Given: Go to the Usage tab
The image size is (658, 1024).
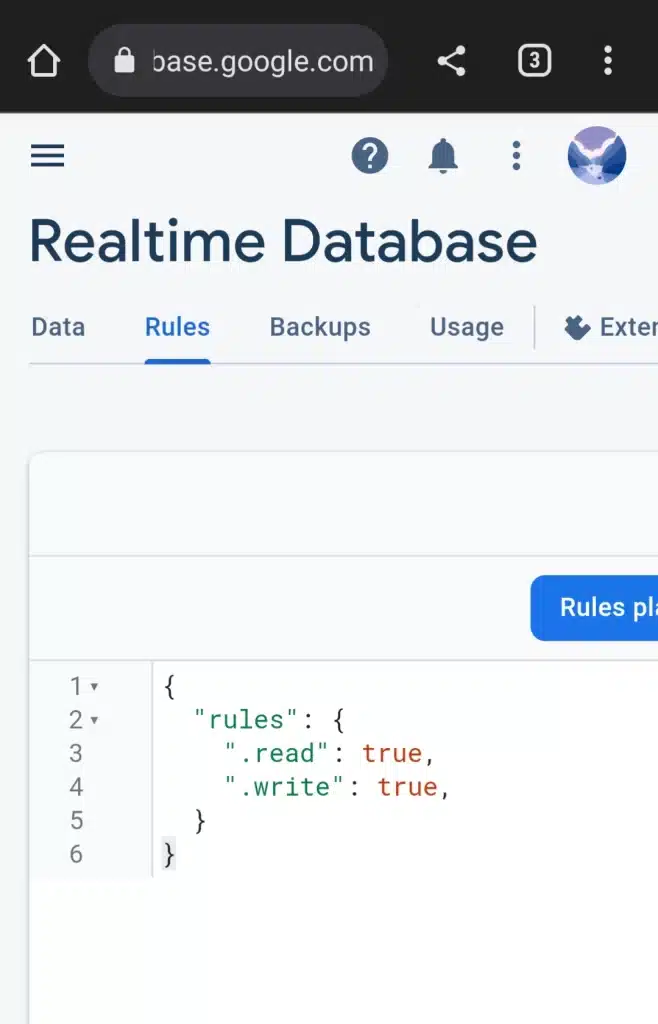Looking at the screenshot, I should 466,327.
